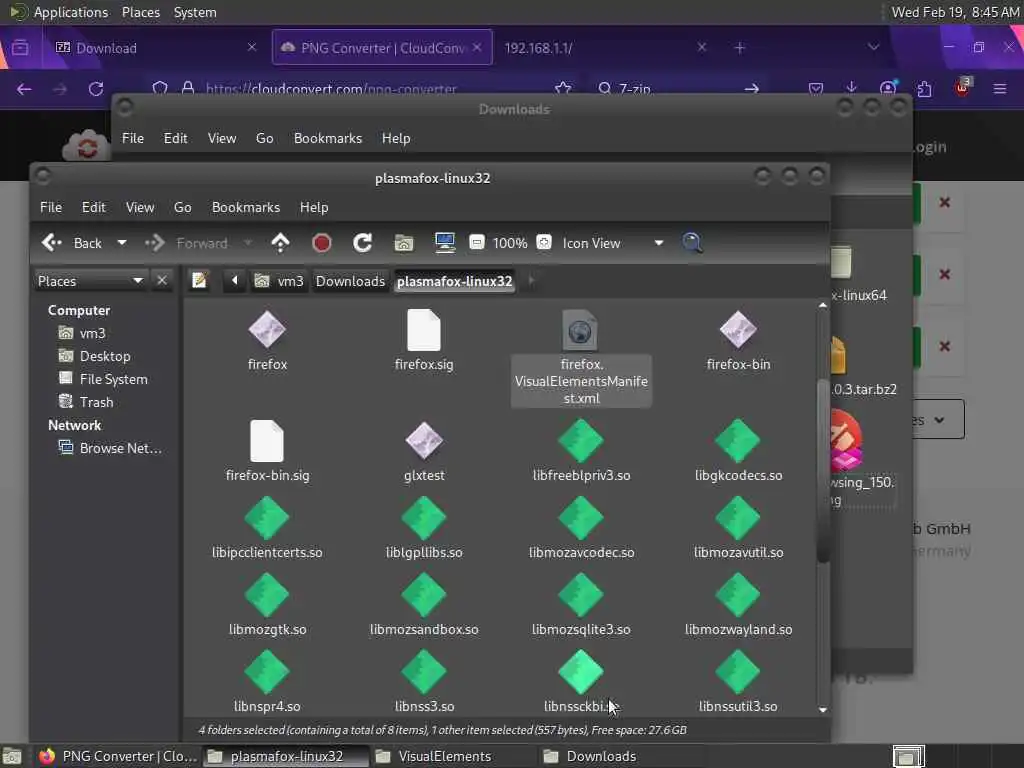Select libmozsqlite3.so library
The height and width of the screenshot is (768, 1024).
(581, 595)
